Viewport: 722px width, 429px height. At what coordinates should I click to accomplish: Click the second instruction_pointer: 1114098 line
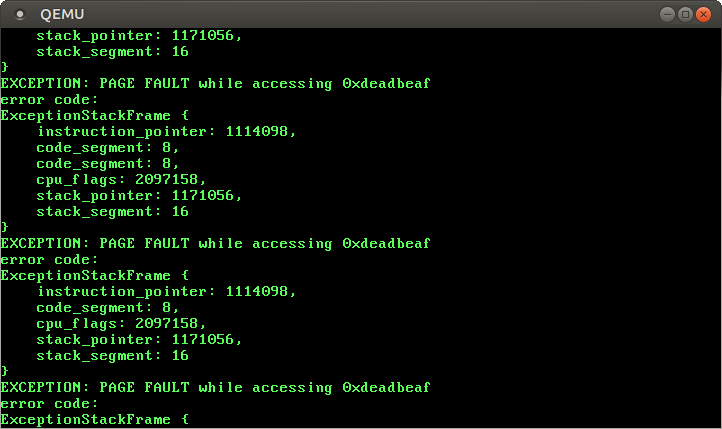click(x=166, y=291)
